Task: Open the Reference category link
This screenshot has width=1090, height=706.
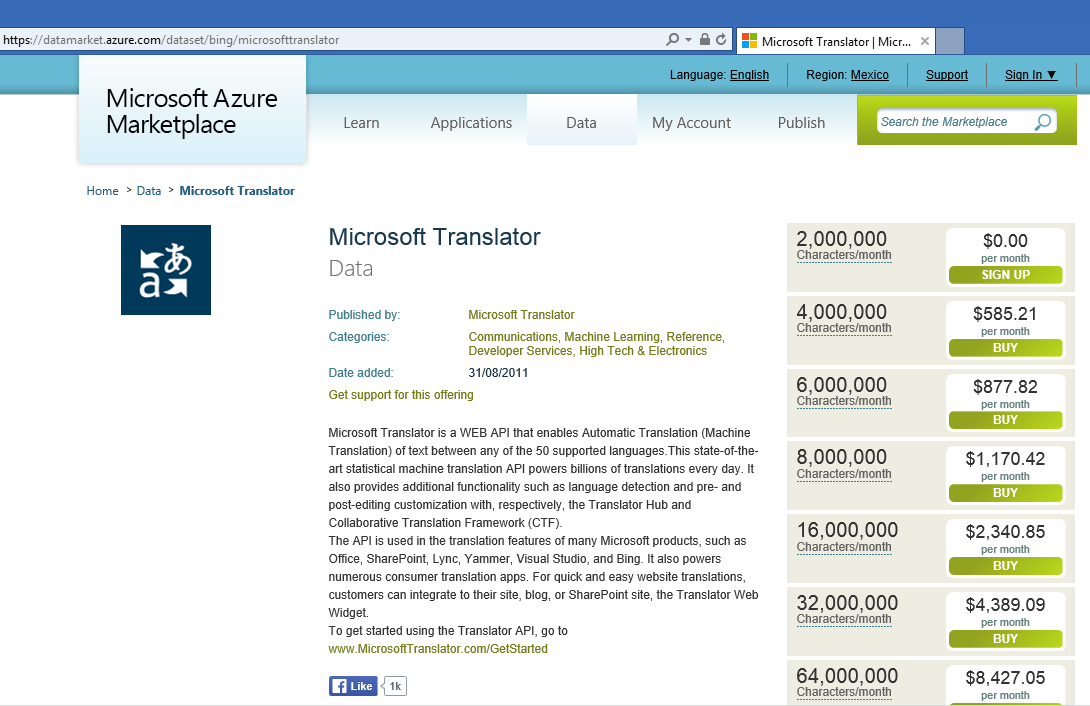Action: [x=694, y=336]
